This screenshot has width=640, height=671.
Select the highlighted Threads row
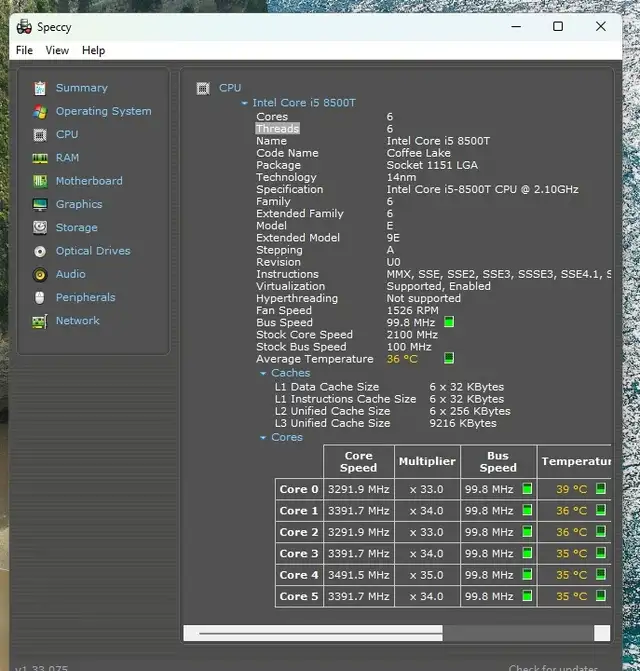(x=278, y=128)
